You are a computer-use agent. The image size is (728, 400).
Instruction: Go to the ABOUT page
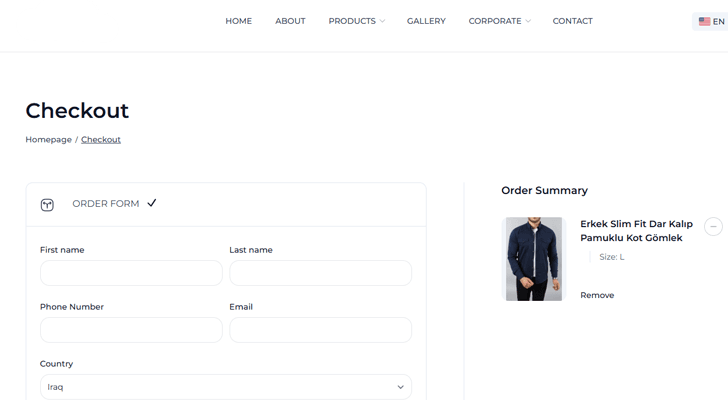[290, 21]
